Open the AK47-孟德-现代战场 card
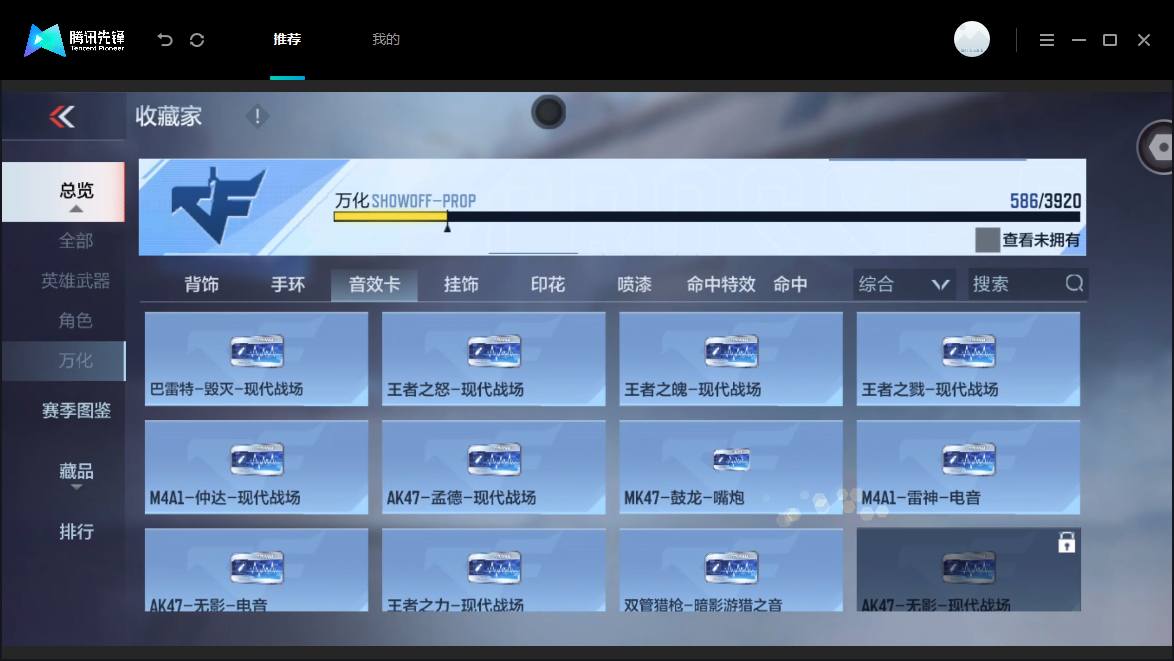The image size is (1174, 661). [493, 467]
